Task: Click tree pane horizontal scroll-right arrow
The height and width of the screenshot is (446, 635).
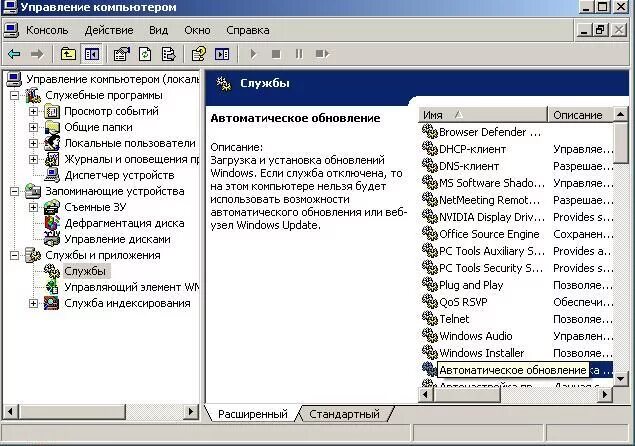Action: pyautogui.click(x=190, y=412)
